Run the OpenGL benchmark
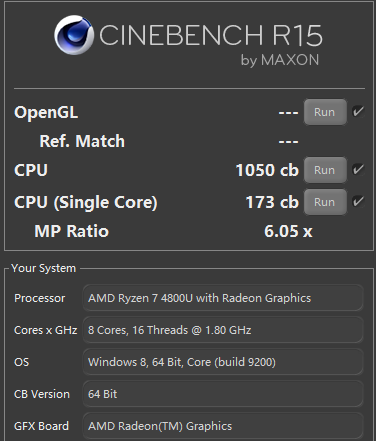 pos(325,112)
